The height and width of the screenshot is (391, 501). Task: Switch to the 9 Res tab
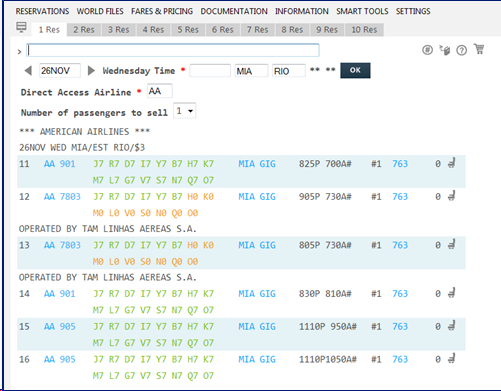click(x=327, y=30)
